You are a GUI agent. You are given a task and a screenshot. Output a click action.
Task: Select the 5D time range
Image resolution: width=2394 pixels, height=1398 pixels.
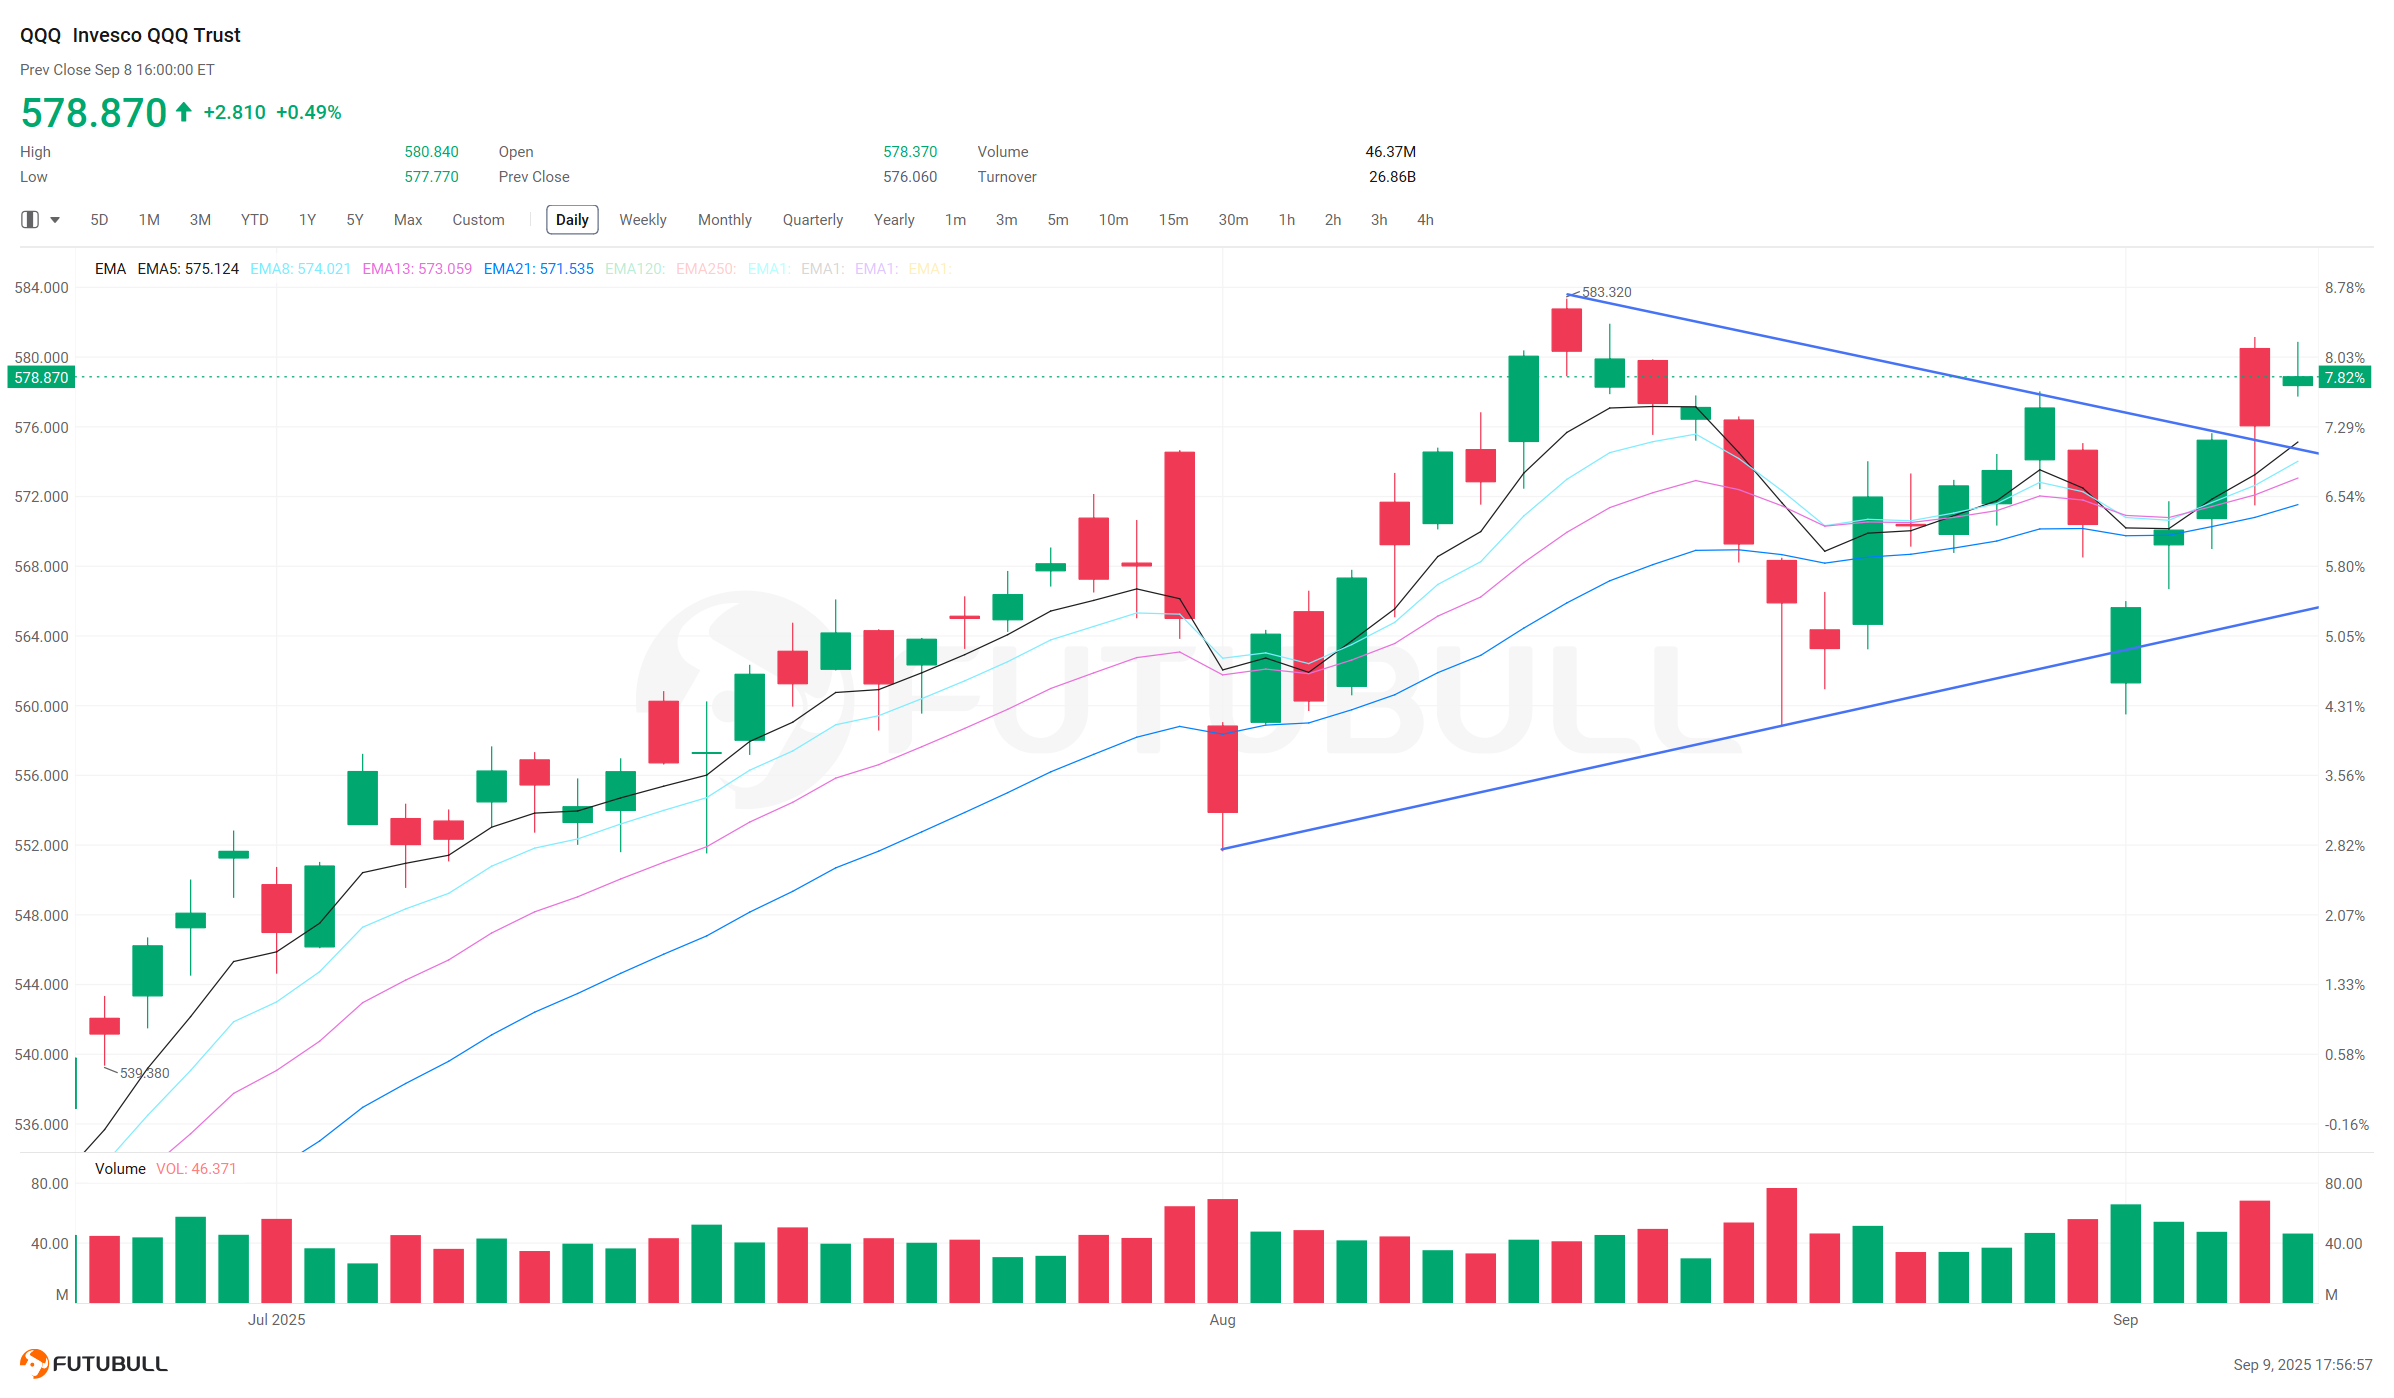[99, 220]
